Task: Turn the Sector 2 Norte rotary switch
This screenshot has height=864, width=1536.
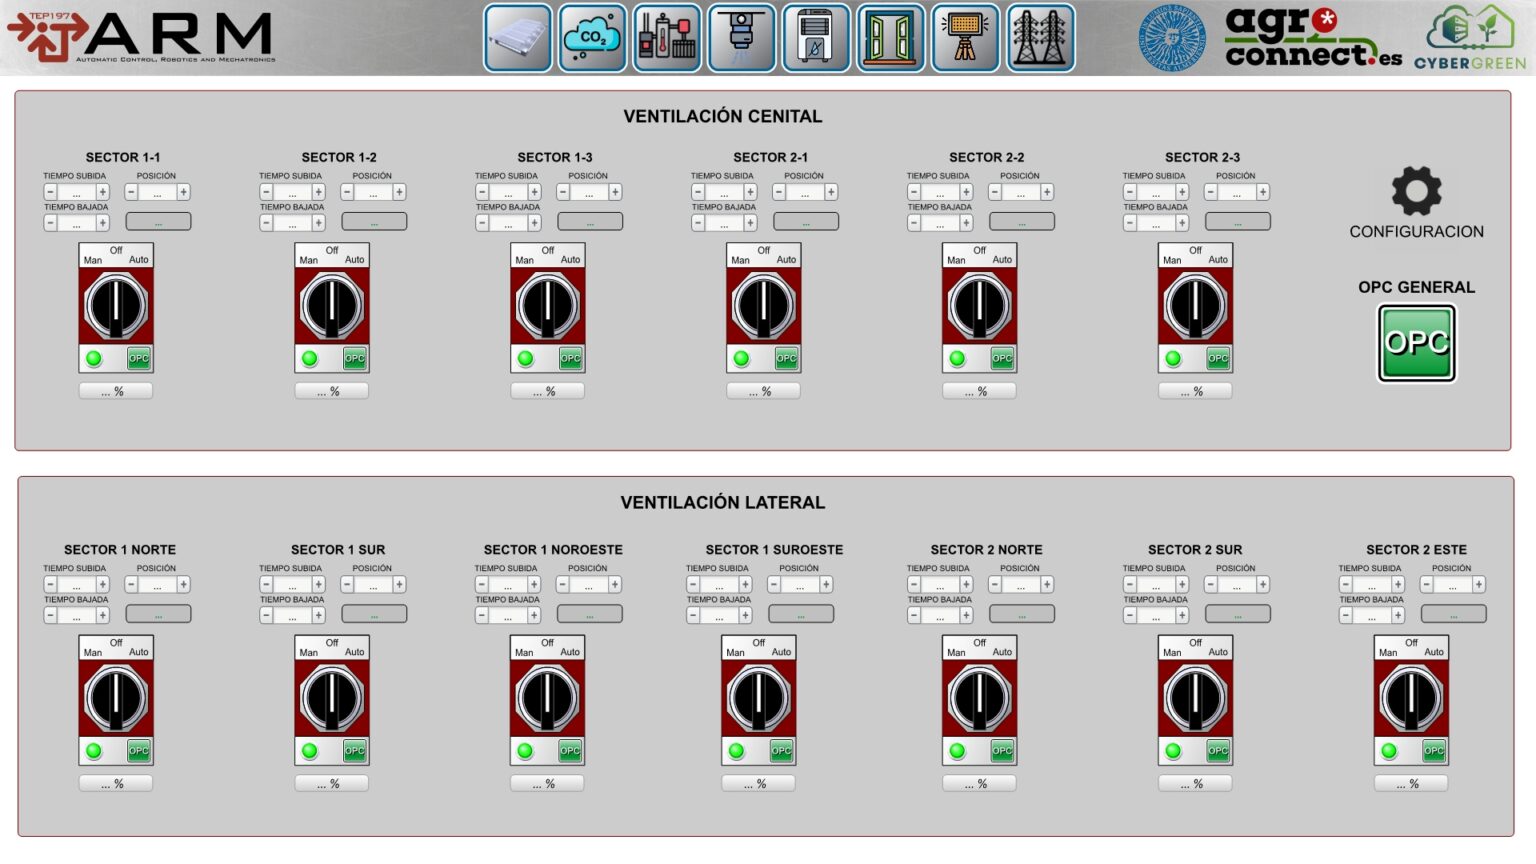Action: tap(980, 698)
